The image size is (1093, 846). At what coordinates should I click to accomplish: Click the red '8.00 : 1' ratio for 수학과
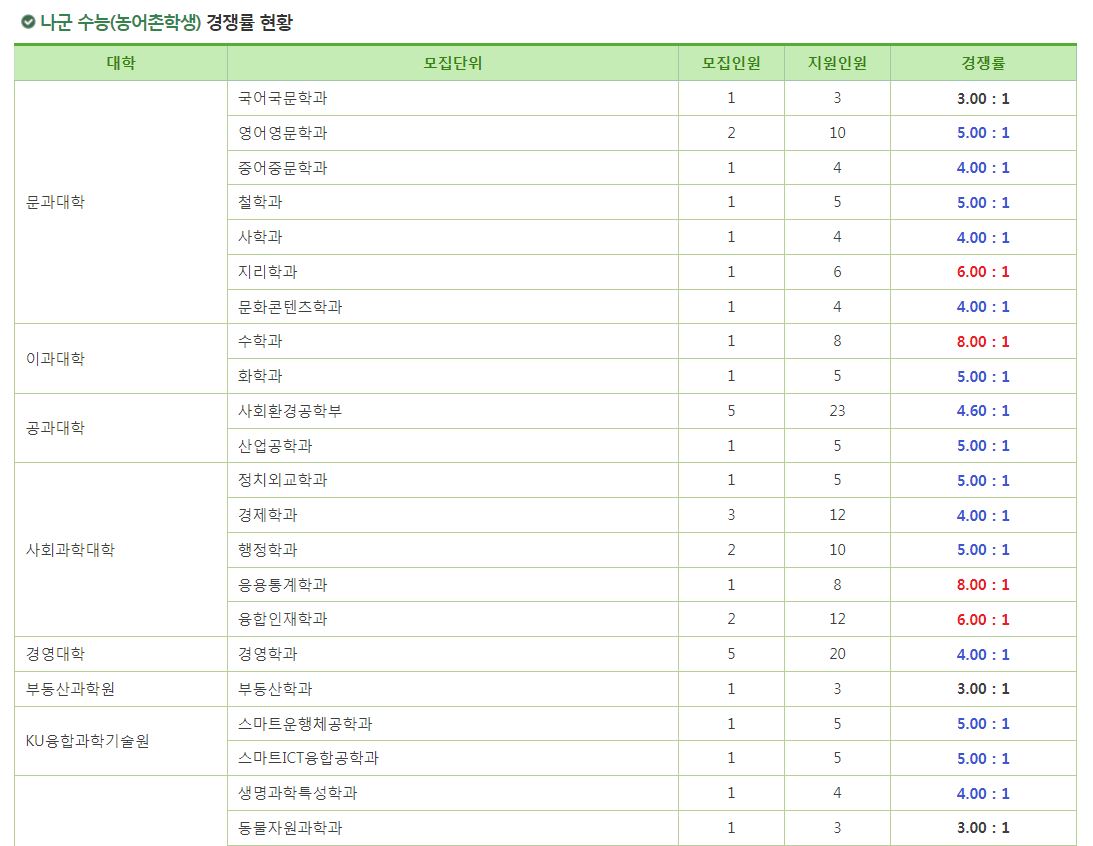tap(983, 341)
